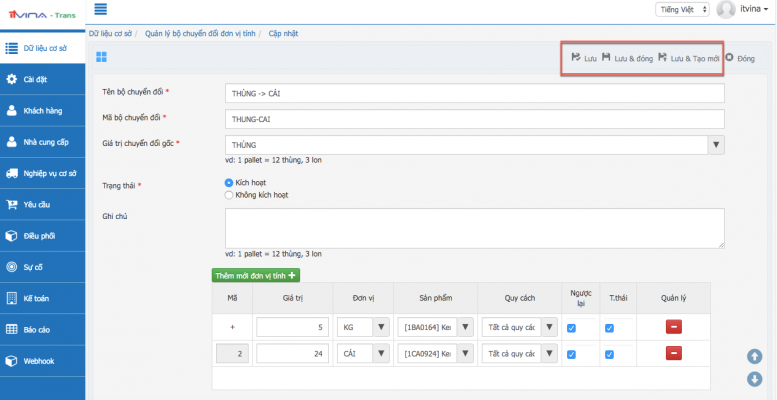Open Khách hàng in the sidebar

42,110
